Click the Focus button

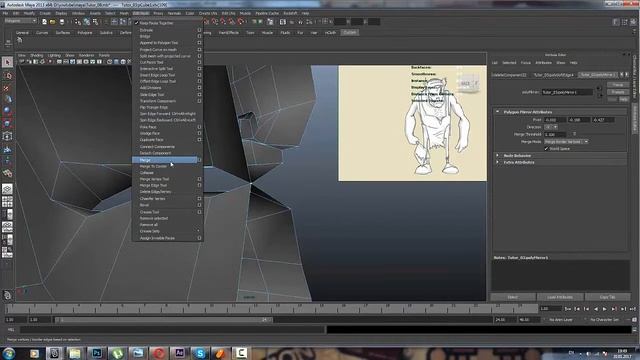coord(618,85)
